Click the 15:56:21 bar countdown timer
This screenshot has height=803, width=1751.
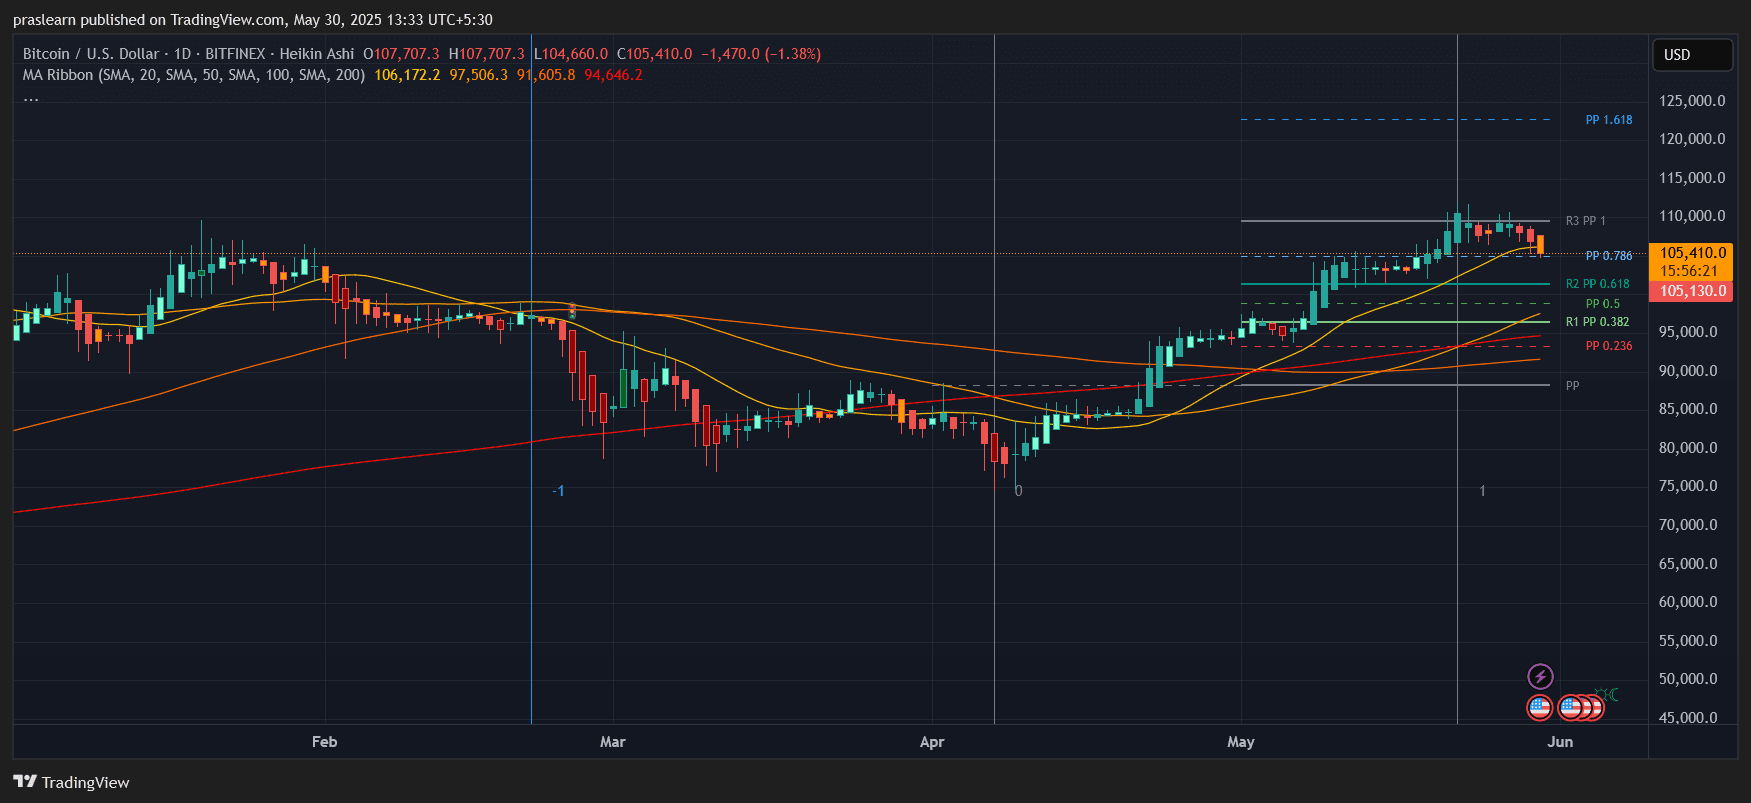pyautogui.click(x=1691, y=271)
